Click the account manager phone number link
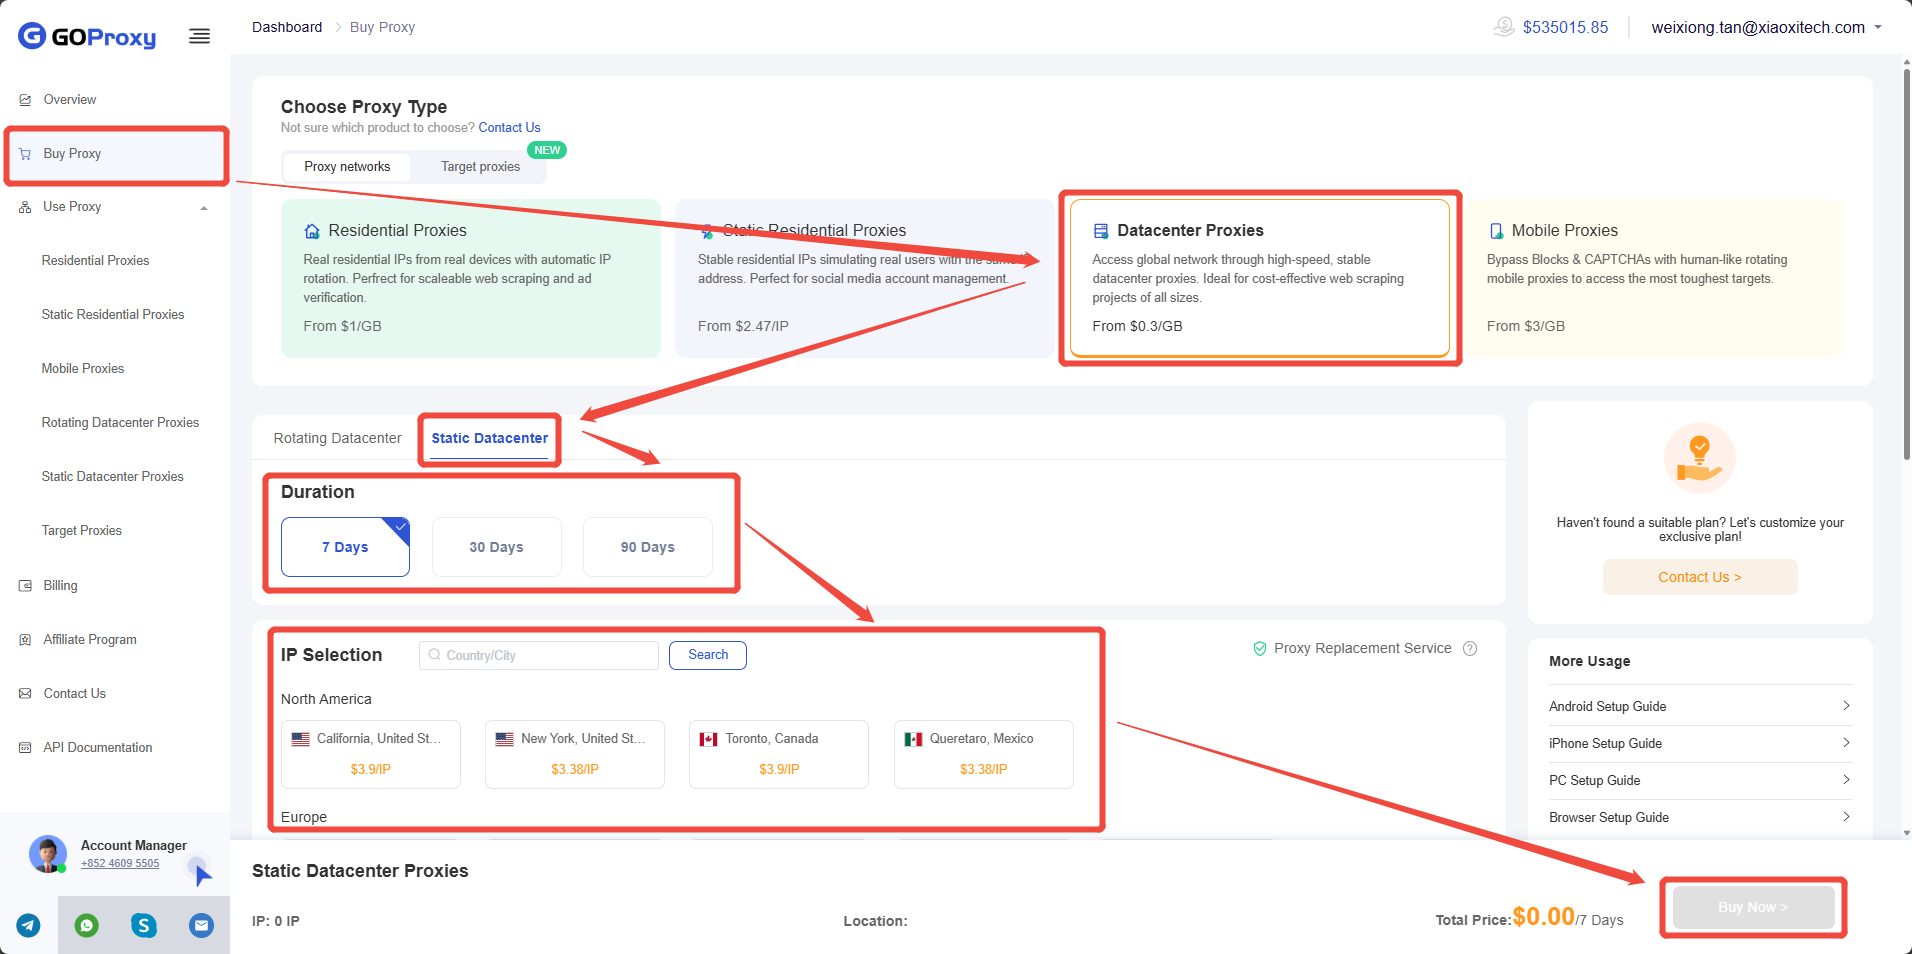1912x954 pixels. [120, 864]
